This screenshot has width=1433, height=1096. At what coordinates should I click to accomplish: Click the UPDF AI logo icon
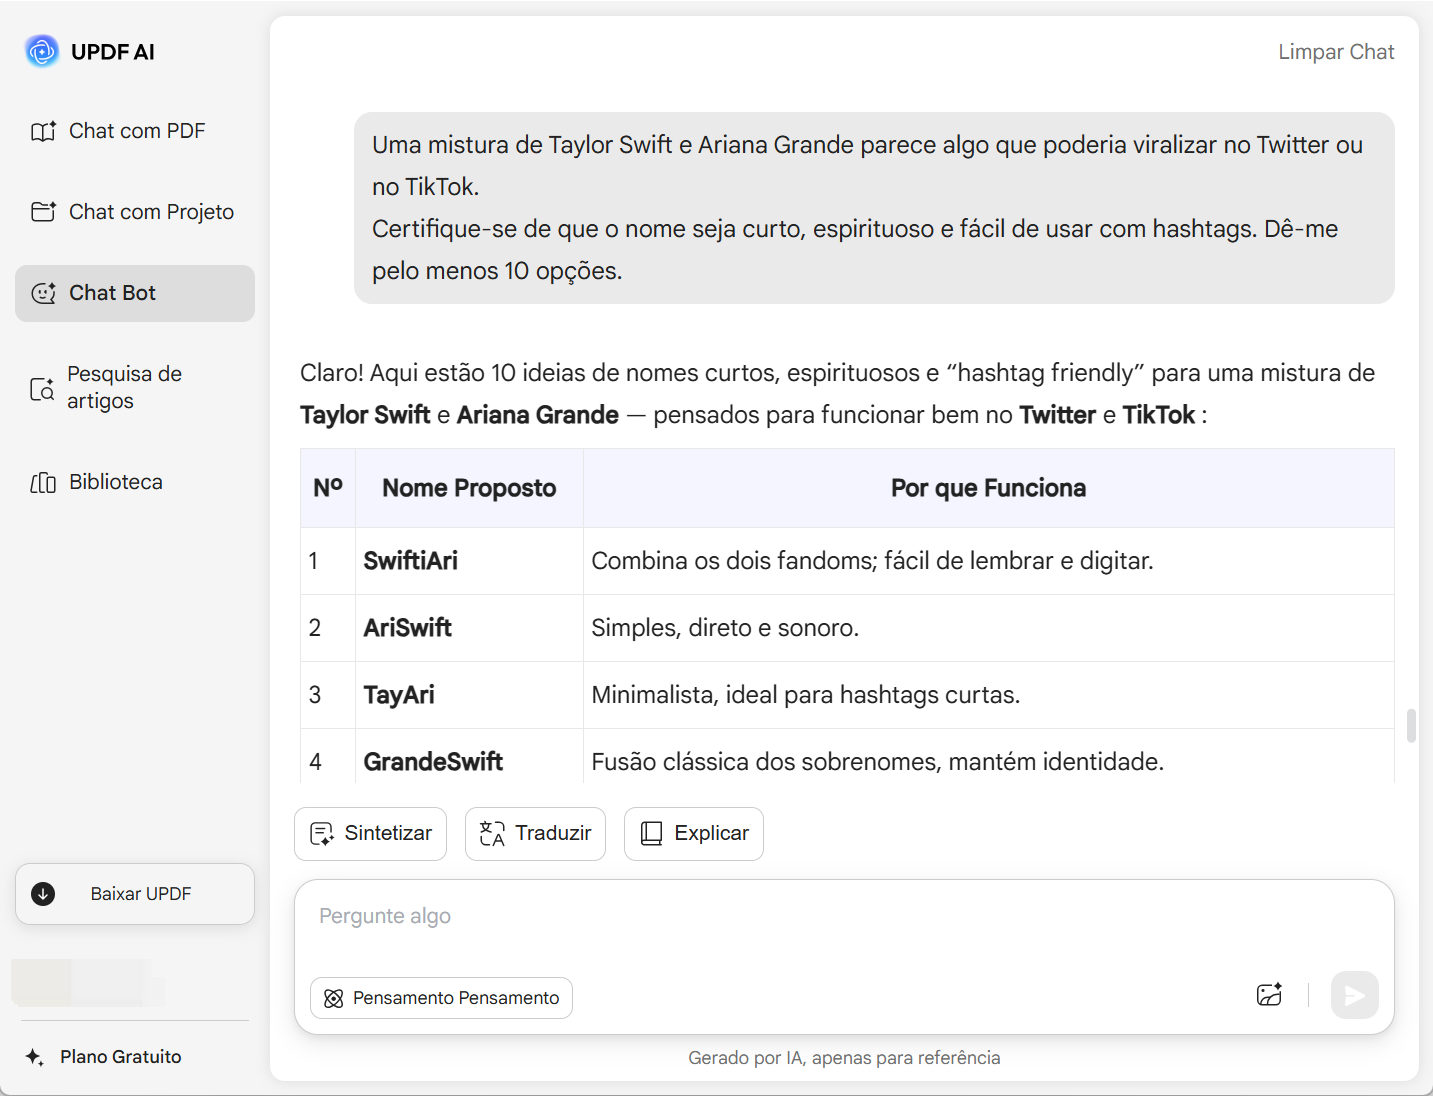click(42, 51)
